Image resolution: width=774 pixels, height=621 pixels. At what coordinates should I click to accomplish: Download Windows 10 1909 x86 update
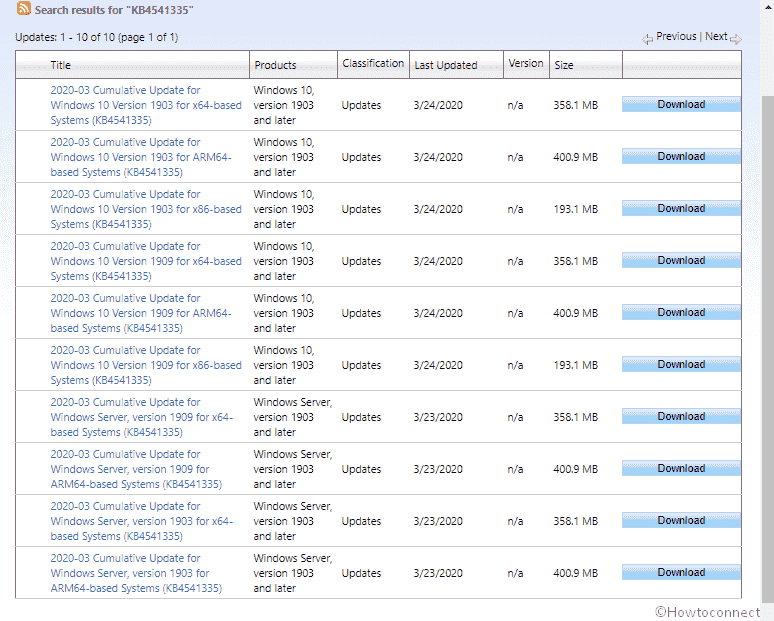pos(681,365)
